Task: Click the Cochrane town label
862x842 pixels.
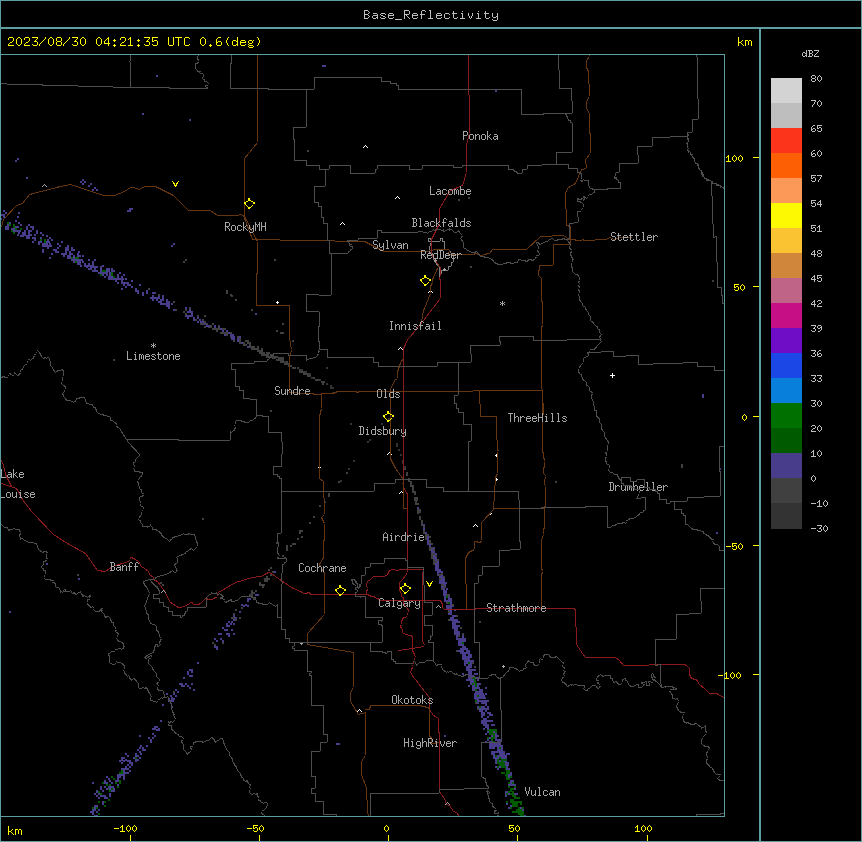Action: tap(322, 568)
